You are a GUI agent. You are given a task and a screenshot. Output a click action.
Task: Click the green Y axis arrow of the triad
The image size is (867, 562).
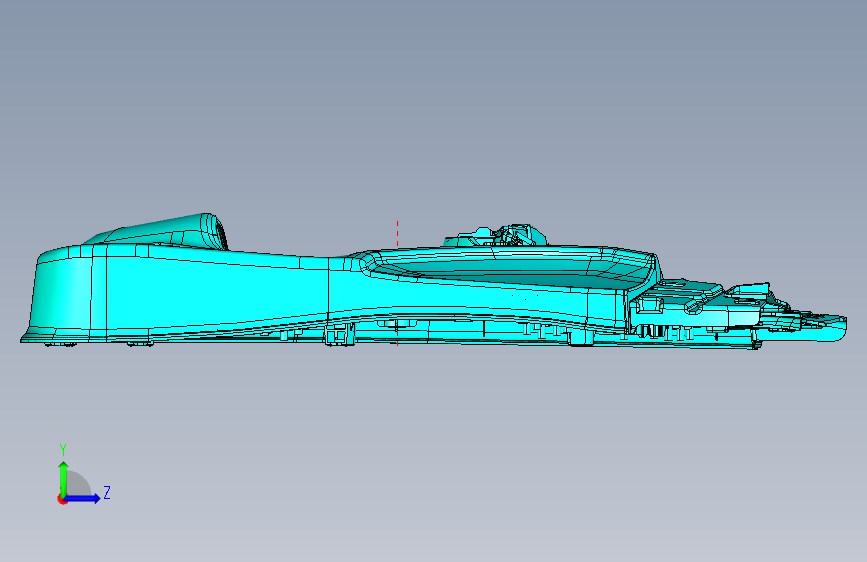pyautogui.click(x=63, y=478)
